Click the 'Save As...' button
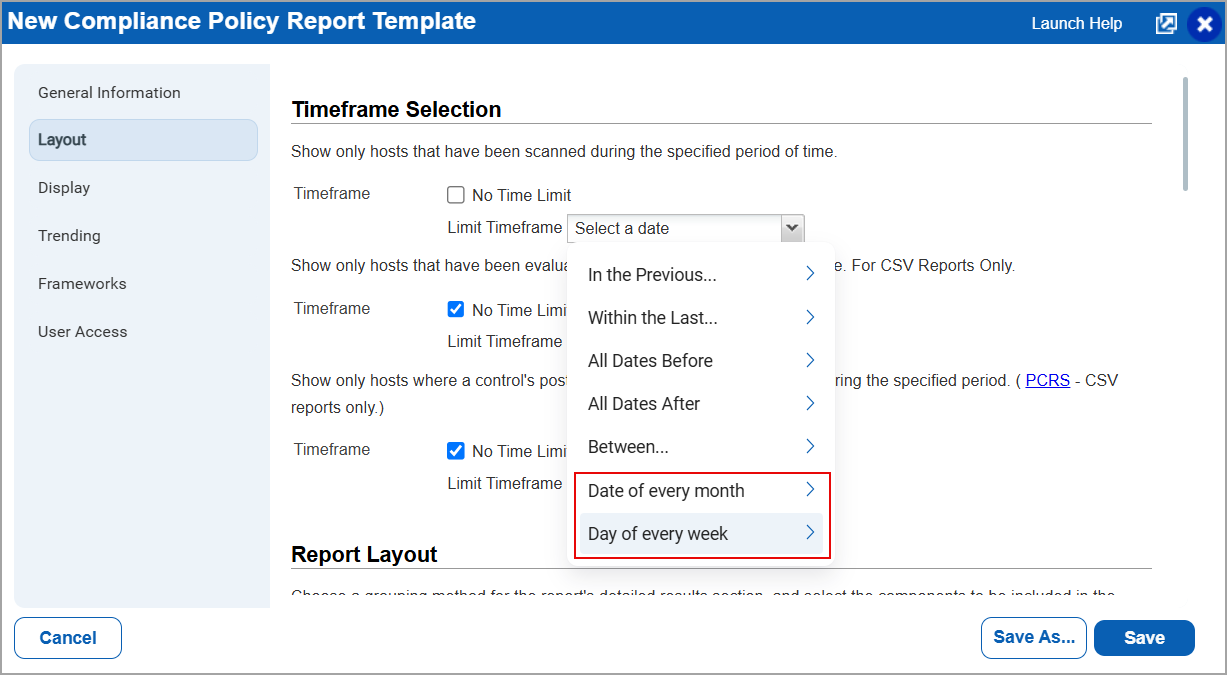Viewport: 1227px width, 675px height. [1034, 638]
